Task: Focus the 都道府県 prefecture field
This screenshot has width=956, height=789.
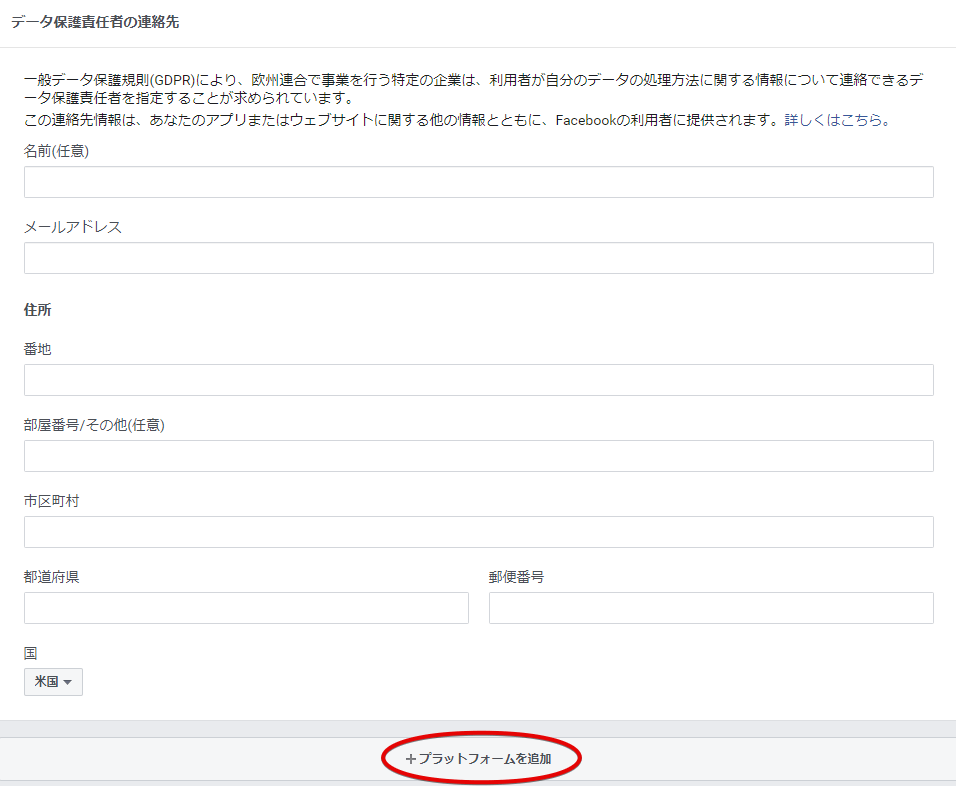Action: click(x=246, y=609)
